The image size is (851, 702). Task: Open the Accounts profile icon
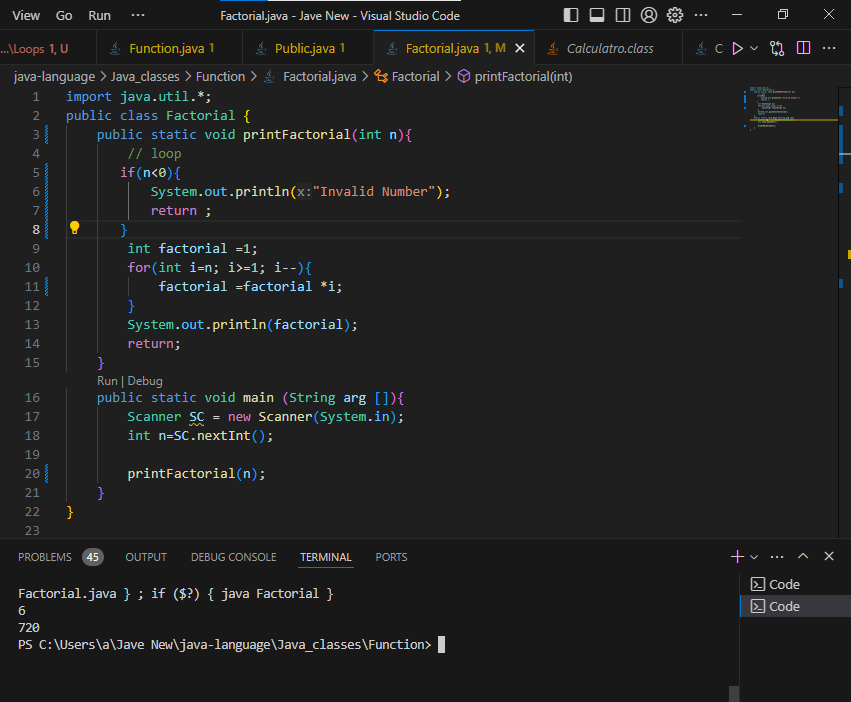649,15
